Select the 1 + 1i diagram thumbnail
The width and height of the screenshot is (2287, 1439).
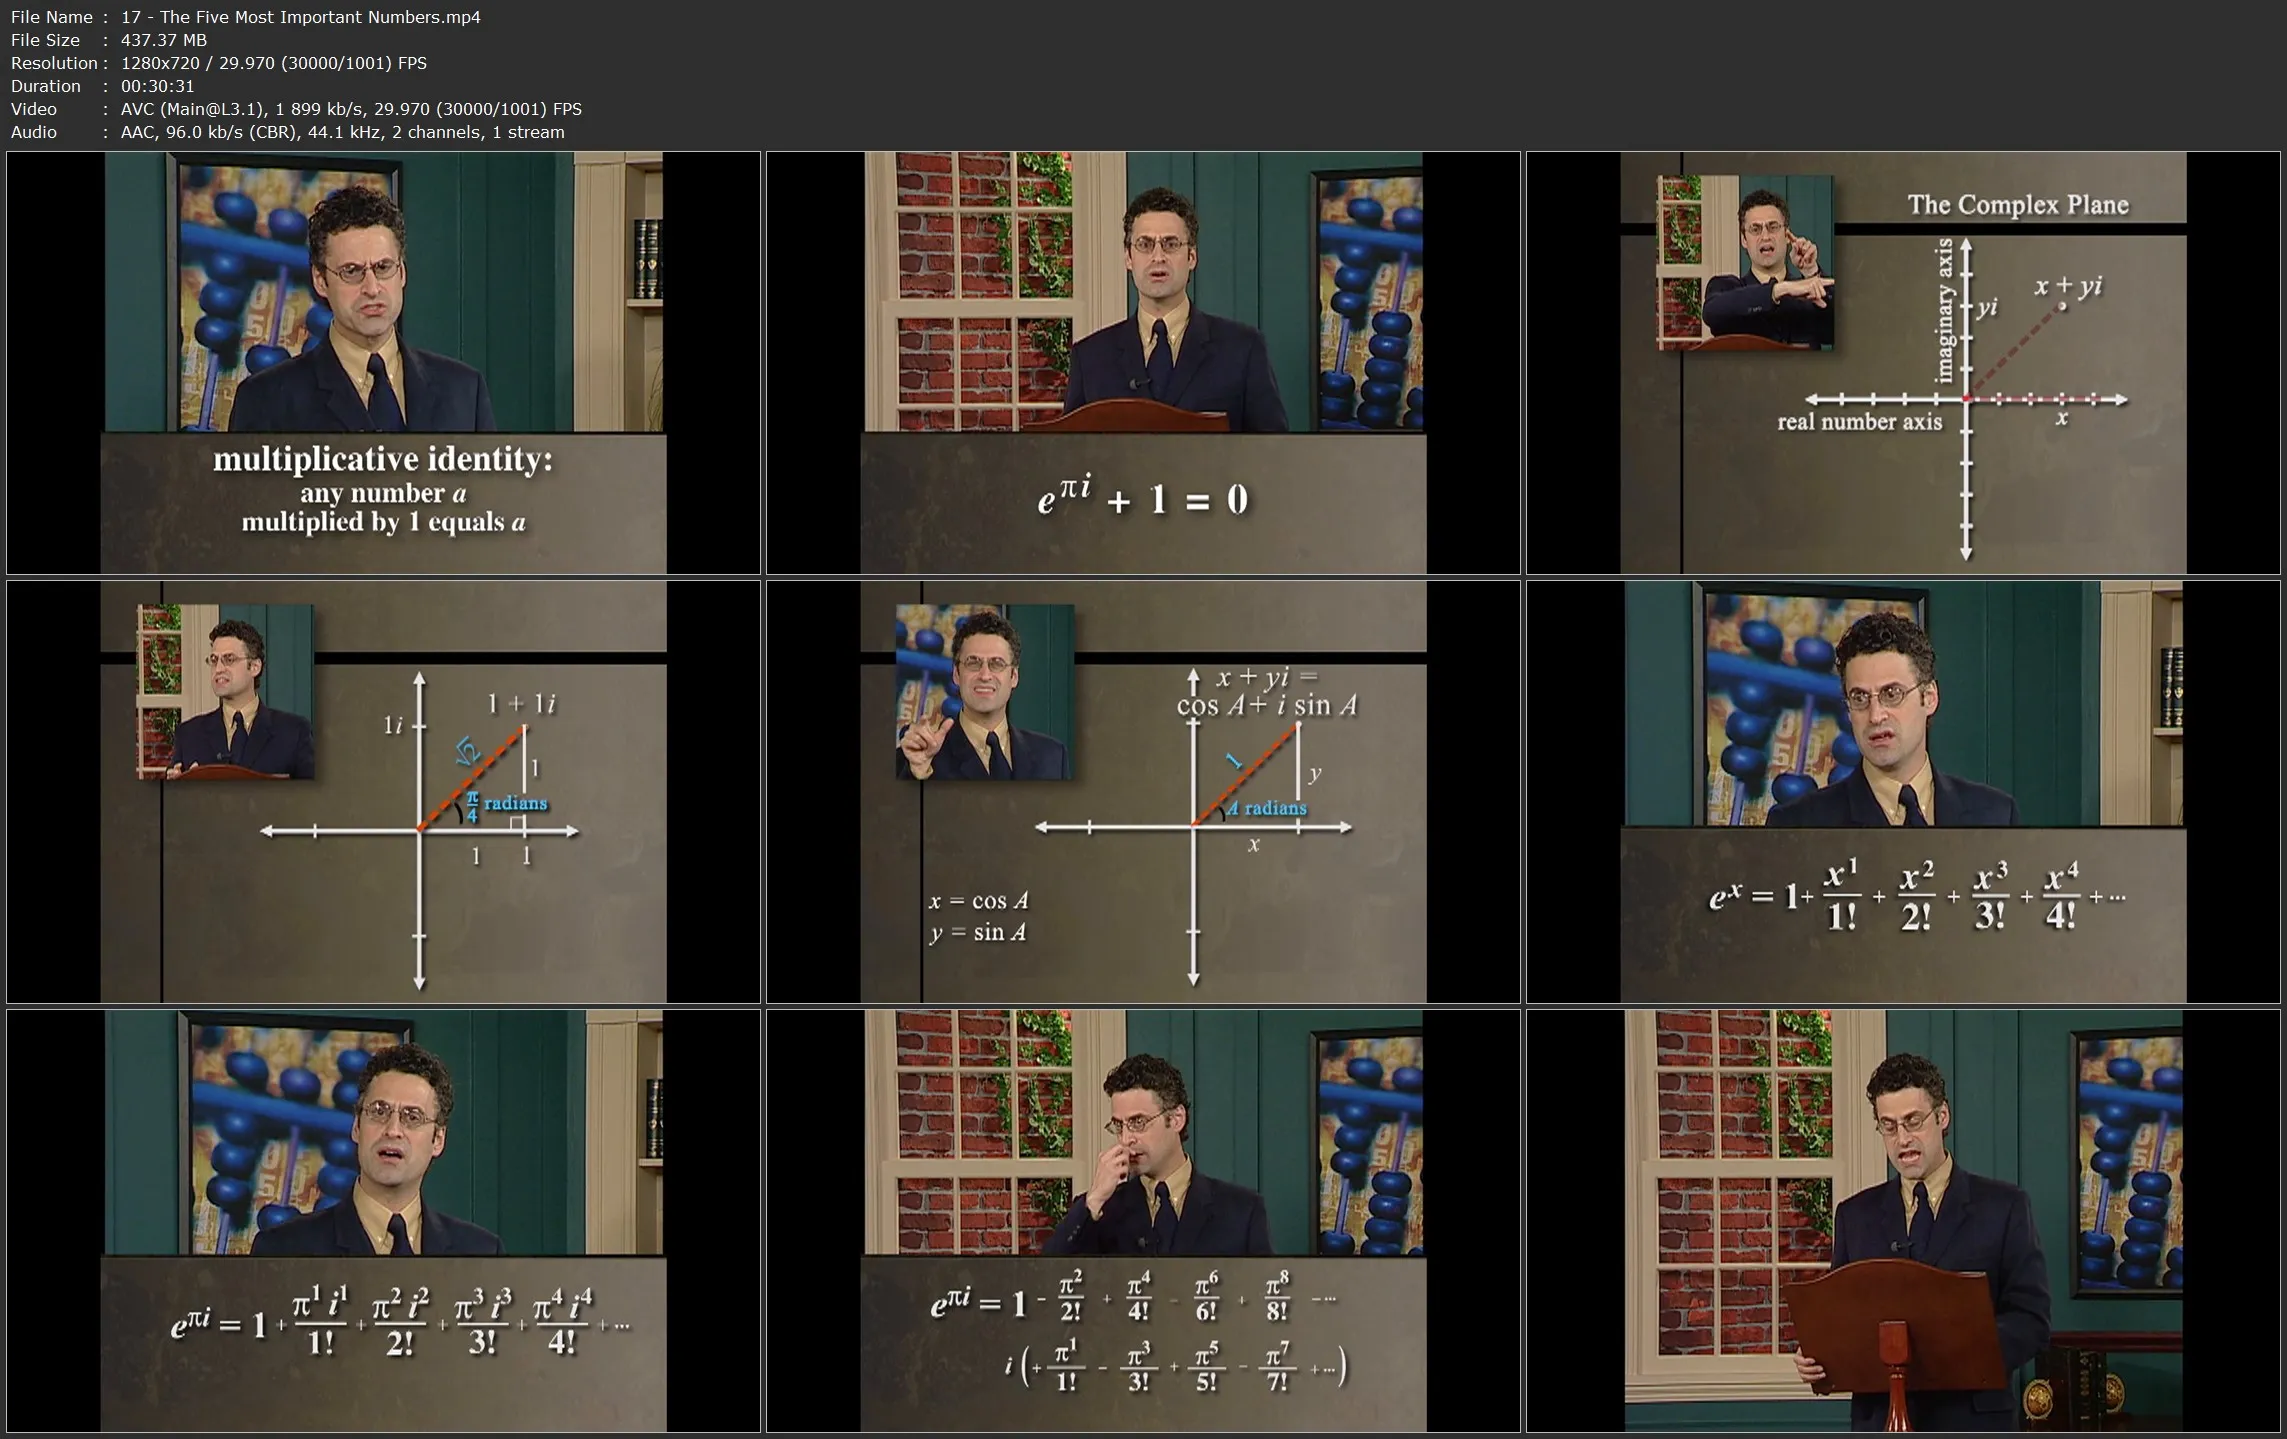point(383,791)
